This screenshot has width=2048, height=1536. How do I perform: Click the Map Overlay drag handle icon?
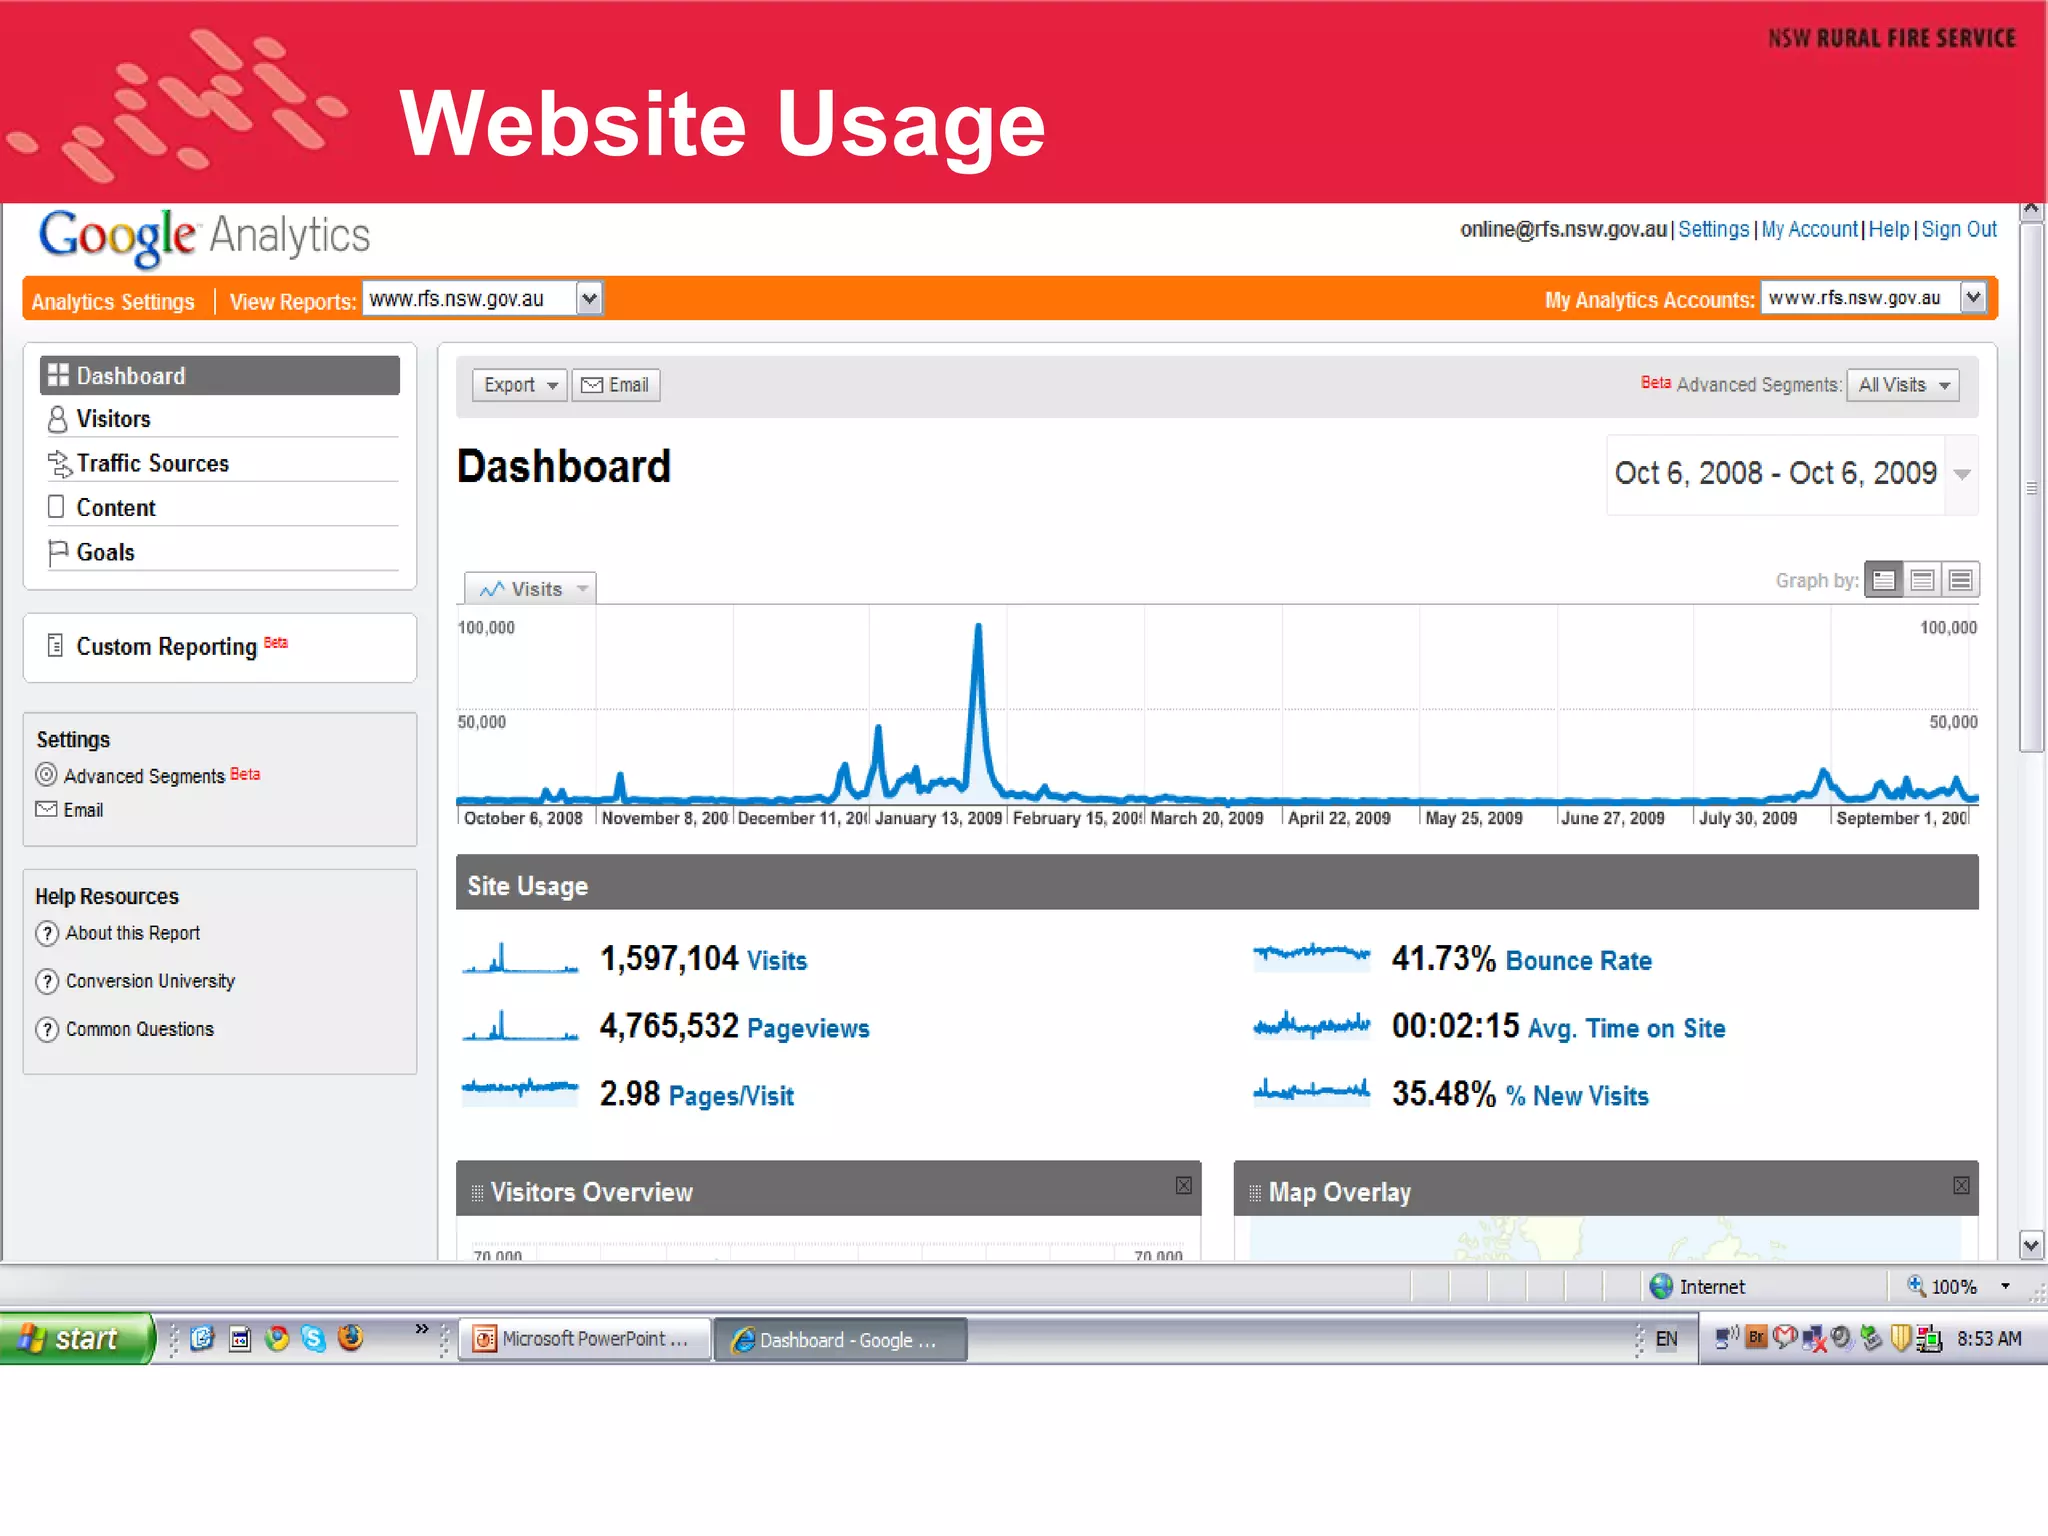tap(1254, 1192)
